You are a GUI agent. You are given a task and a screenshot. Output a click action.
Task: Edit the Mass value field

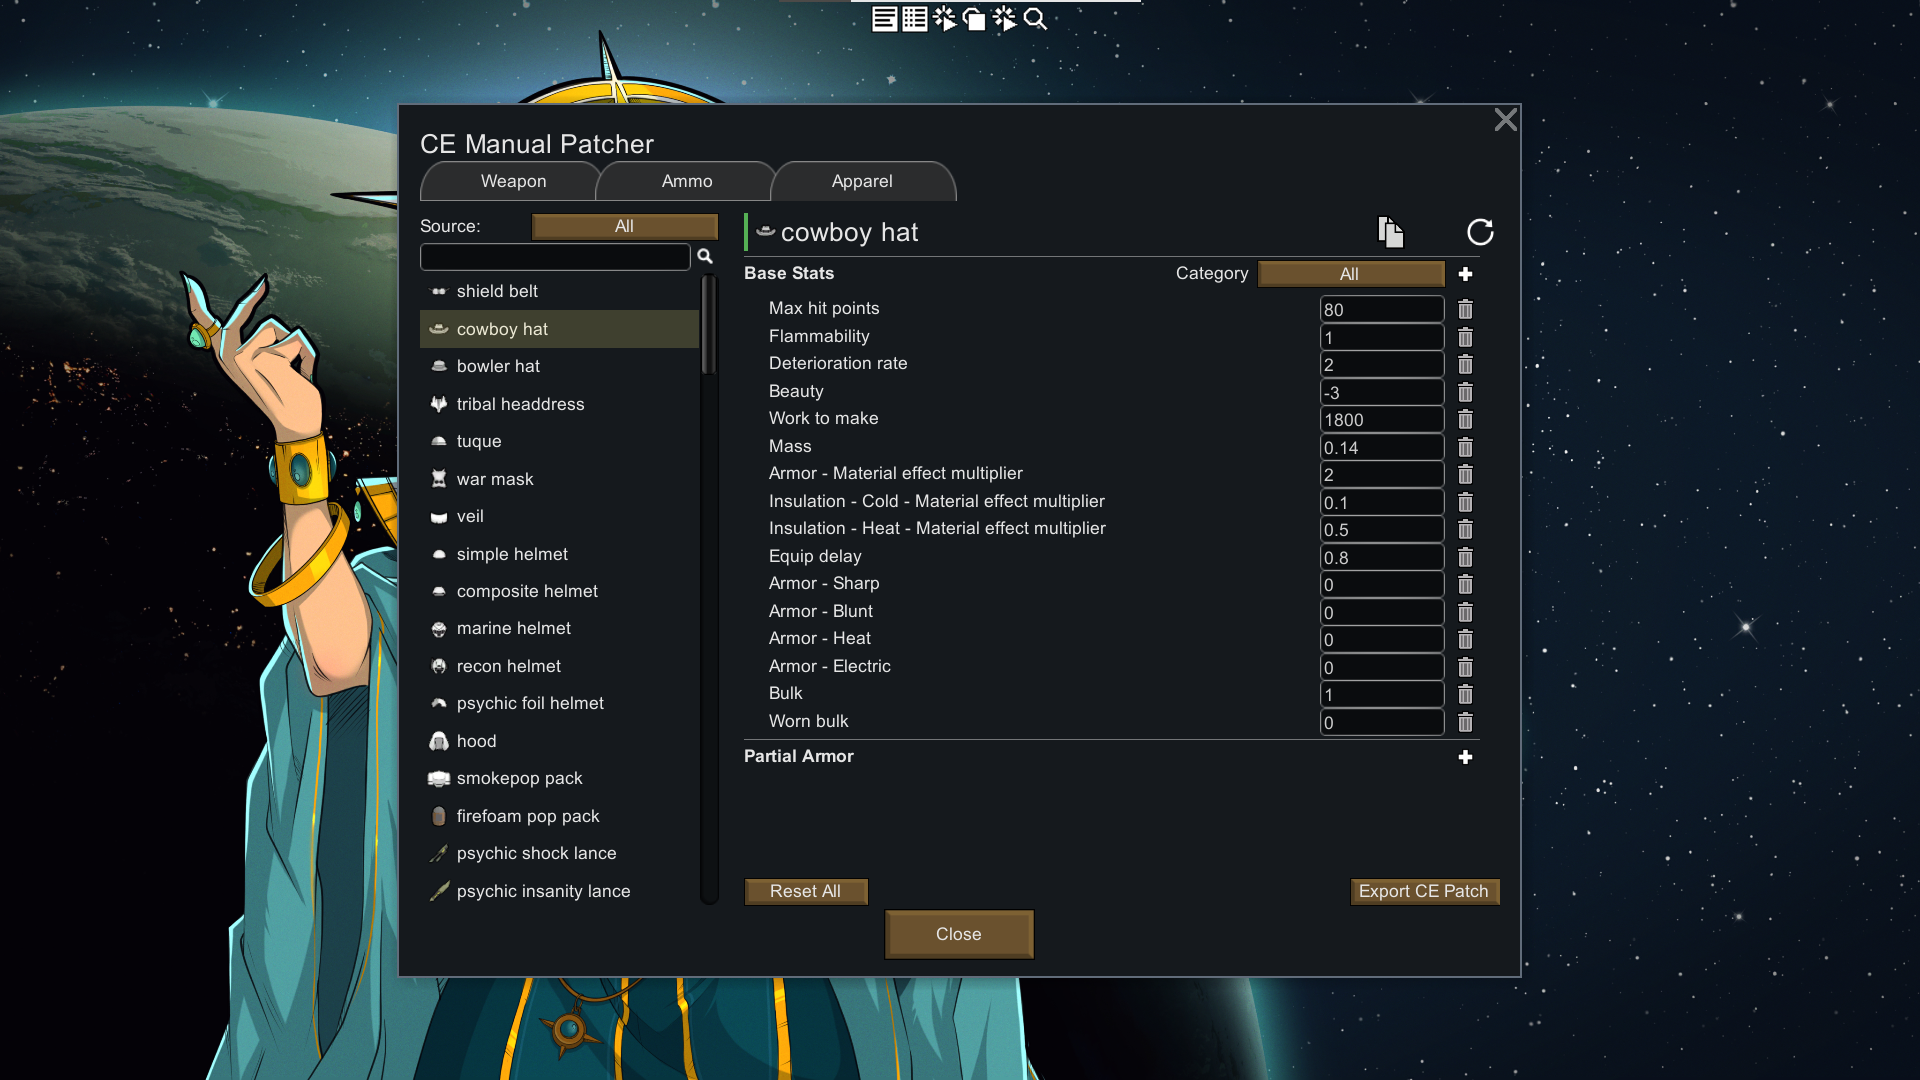coord(1382,447)
